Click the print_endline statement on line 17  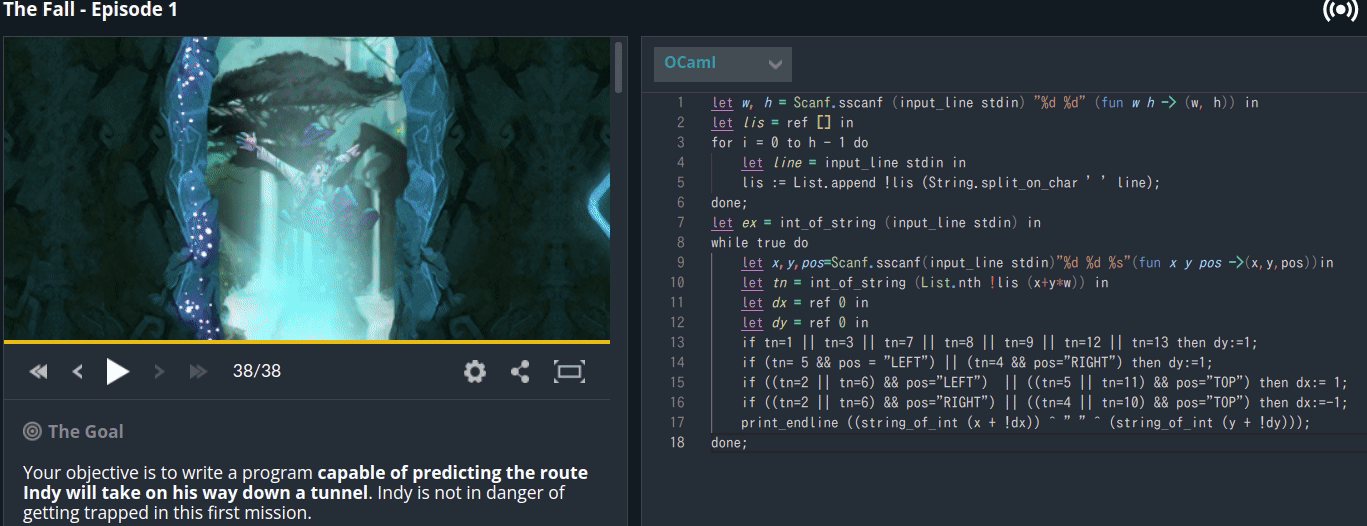[1025, 422]
